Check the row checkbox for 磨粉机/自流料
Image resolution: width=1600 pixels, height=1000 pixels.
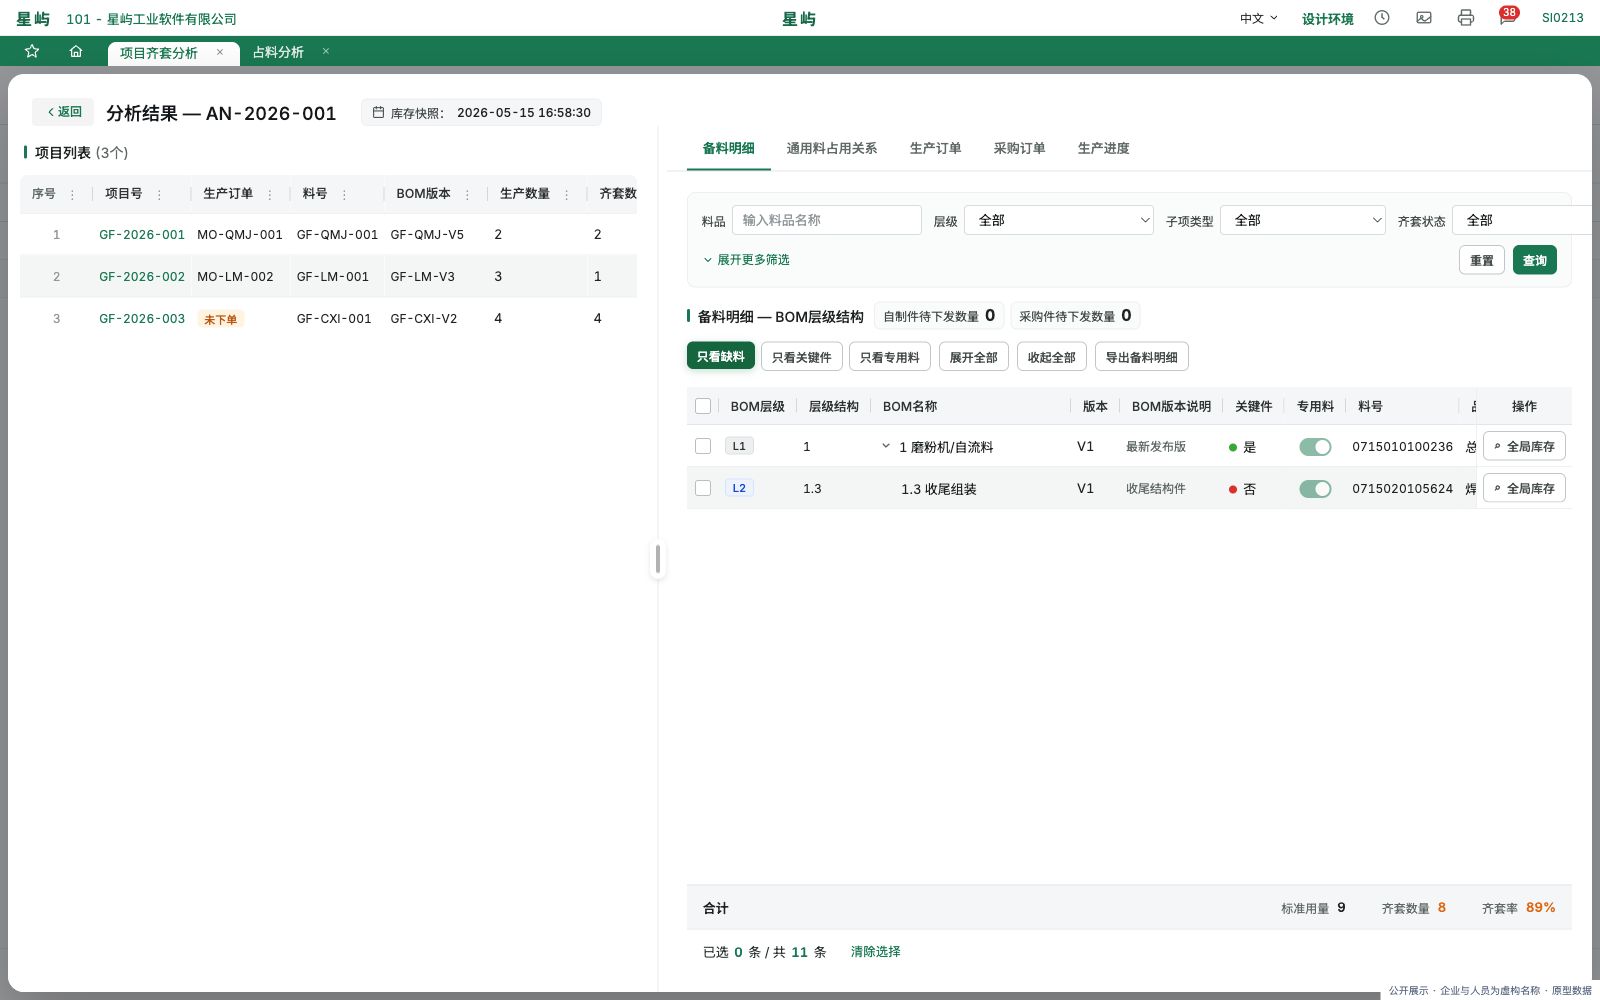pos(703,446)
